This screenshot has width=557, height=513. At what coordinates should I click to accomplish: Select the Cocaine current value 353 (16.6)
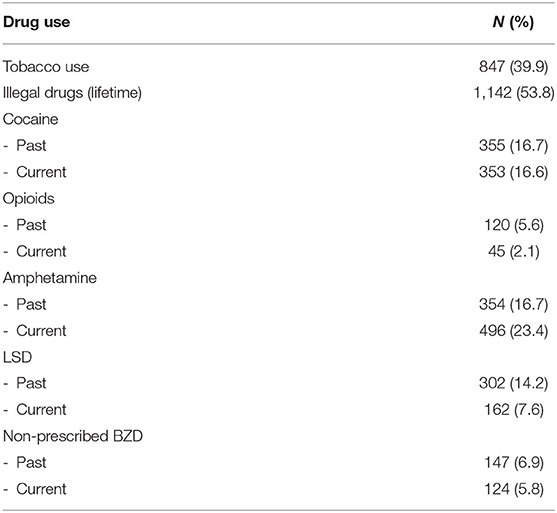coord(513,172)
